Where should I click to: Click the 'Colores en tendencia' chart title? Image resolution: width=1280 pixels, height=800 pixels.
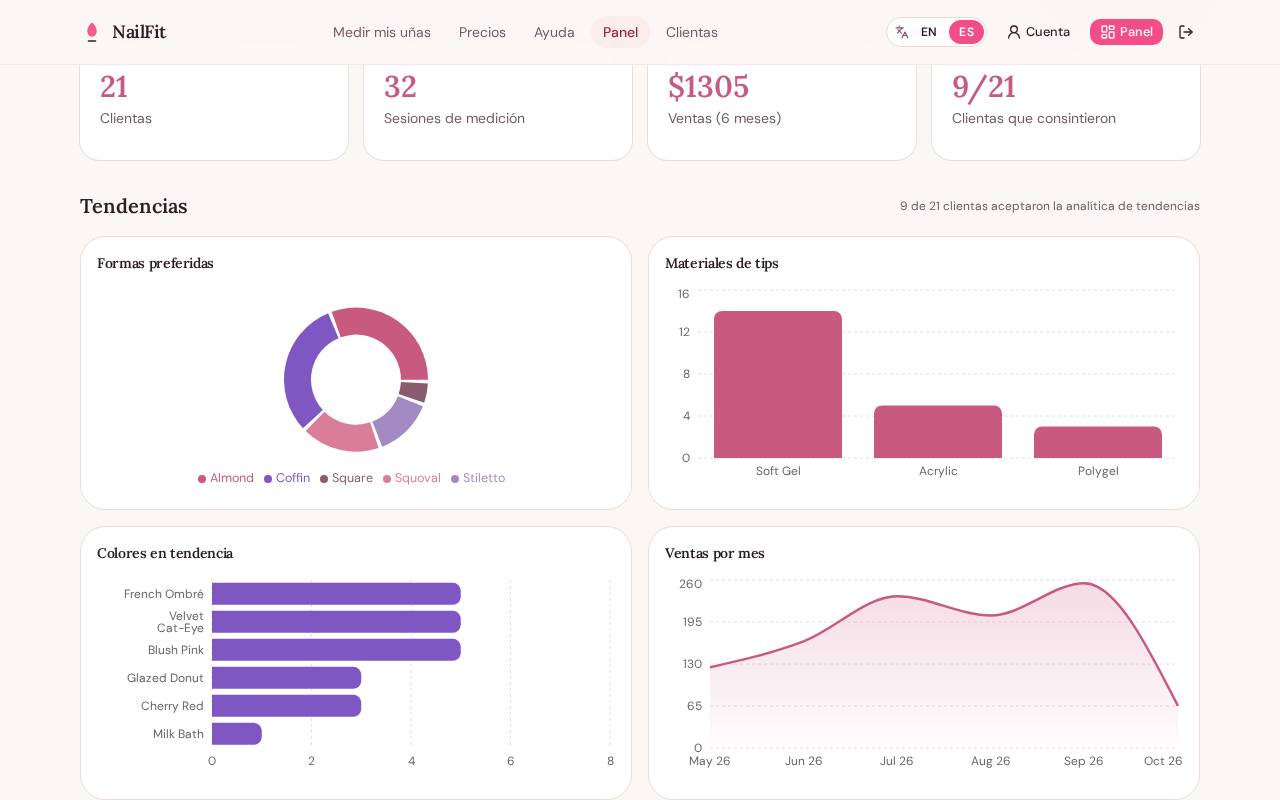165,553
